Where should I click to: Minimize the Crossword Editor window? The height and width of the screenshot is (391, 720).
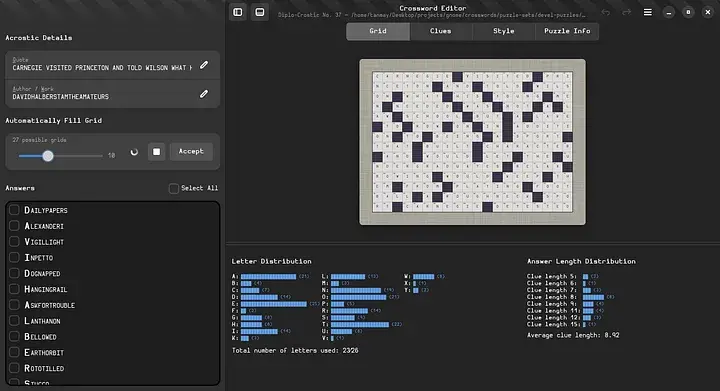coord(669,12)
